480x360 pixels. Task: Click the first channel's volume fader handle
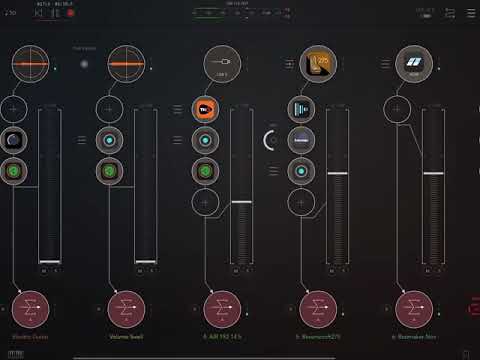(x=50, y=262)
